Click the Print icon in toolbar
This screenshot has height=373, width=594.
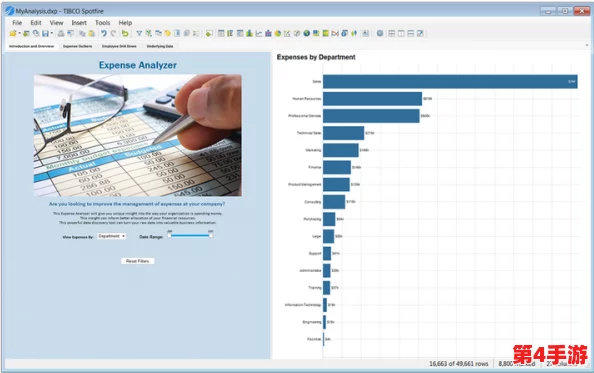[x=61, y=33]
